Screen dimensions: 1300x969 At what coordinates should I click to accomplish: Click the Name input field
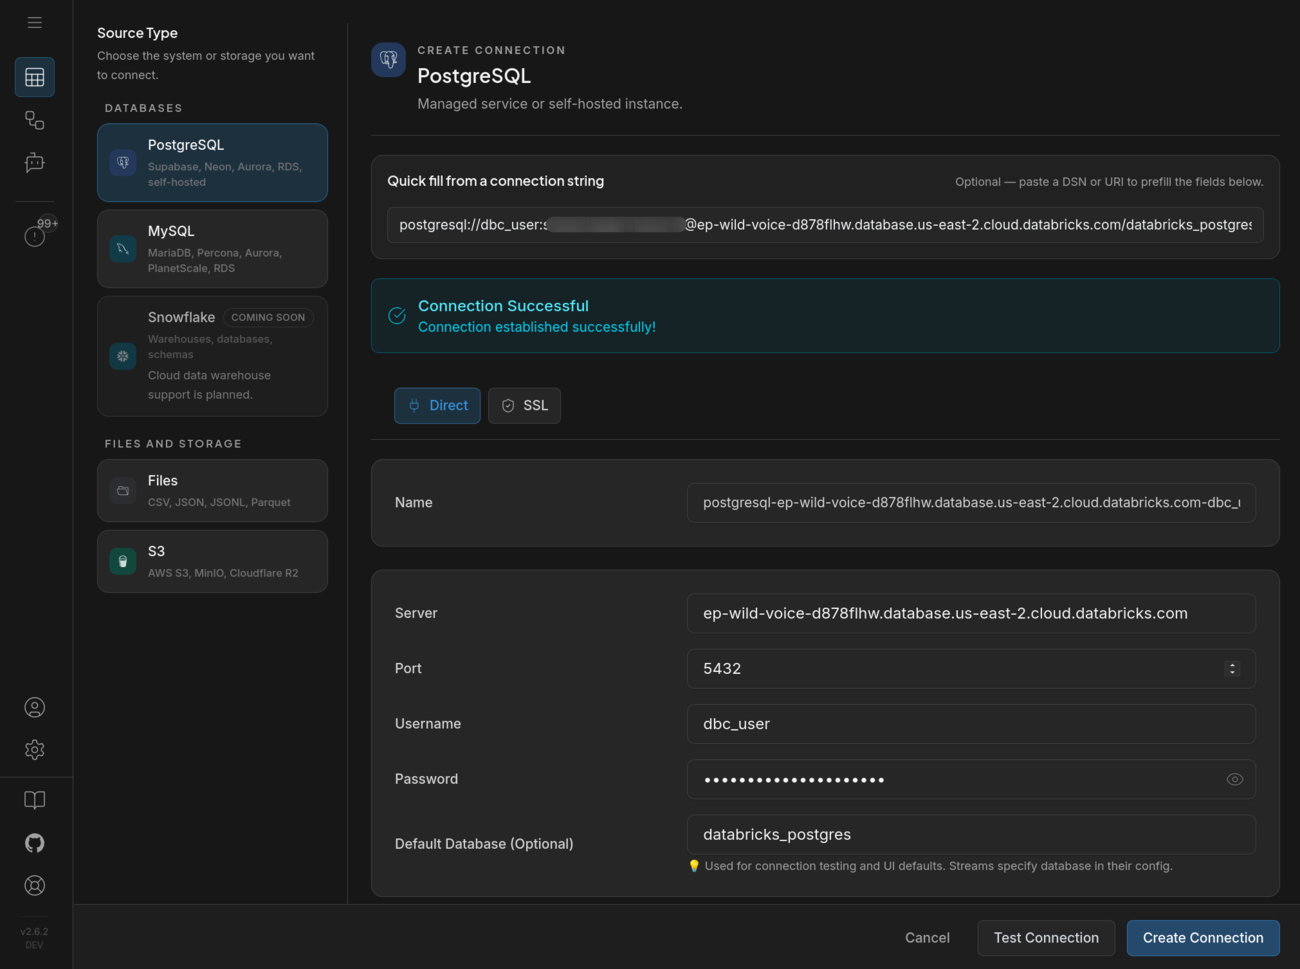click(x=971, y=503)
